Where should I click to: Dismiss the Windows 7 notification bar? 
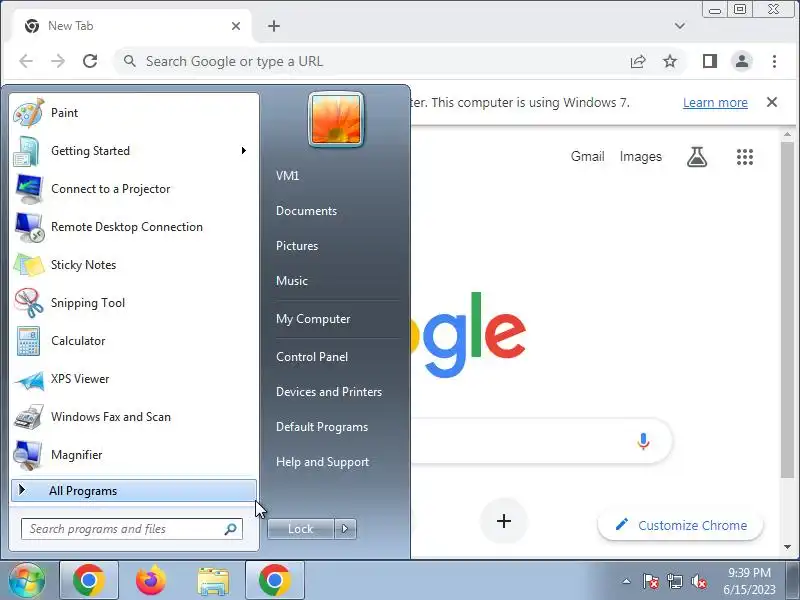click(x=772, y=102)
